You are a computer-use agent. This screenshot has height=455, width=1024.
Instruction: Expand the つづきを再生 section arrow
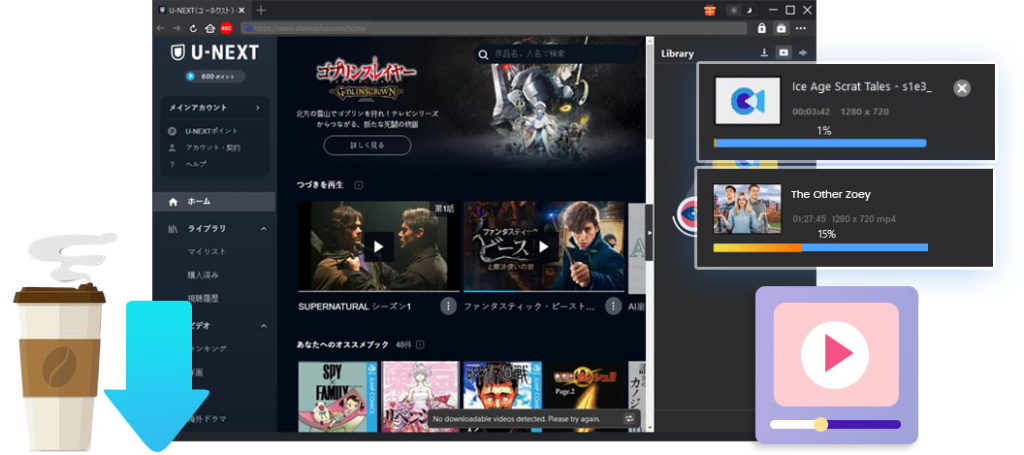coord(359,185)
